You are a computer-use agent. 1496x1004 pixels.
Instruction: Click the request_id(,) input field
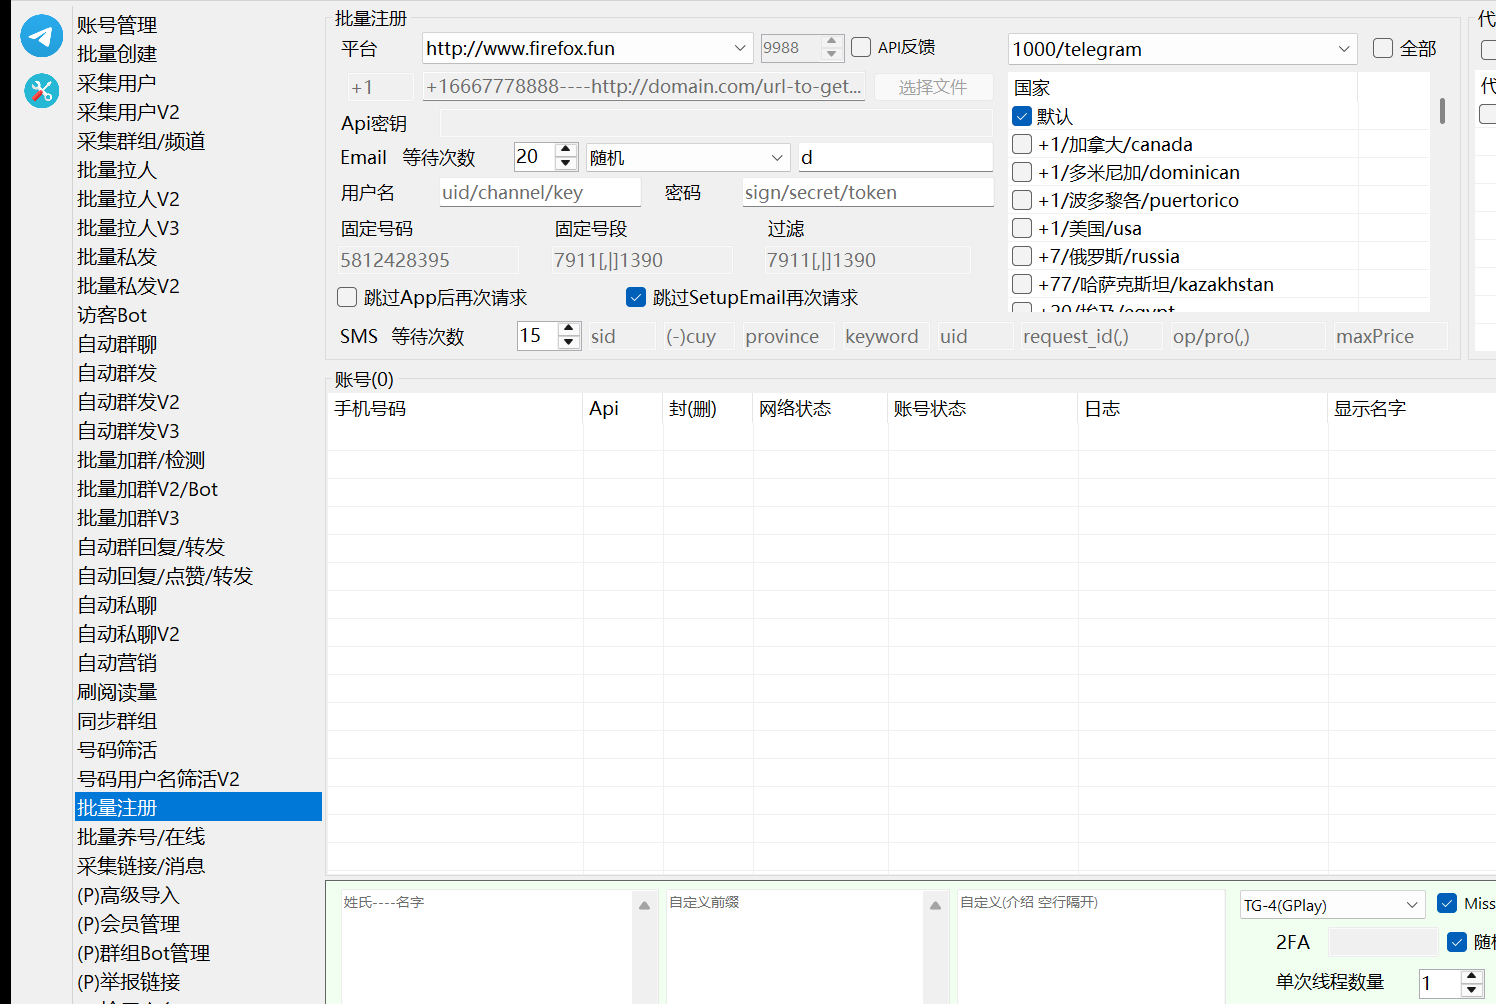point(1091,336)
